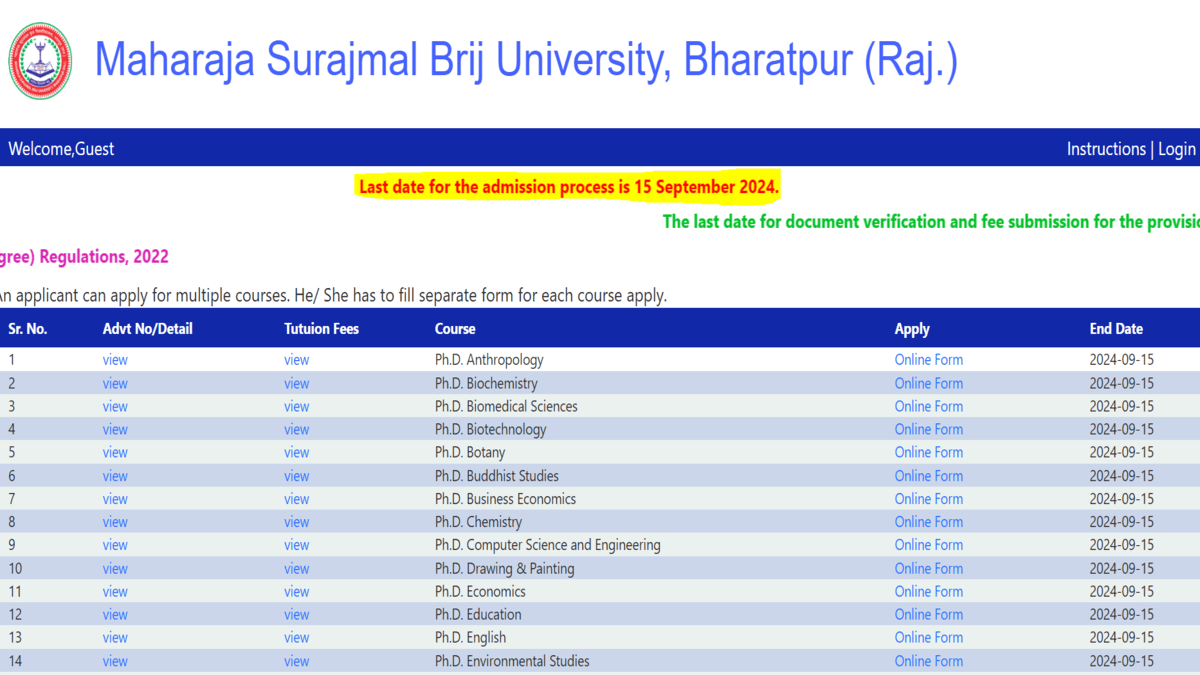This screenshot has height=675, width=1200.
Task: View advt detail for Ph.D. Education
Action: (x=115, y=615)
